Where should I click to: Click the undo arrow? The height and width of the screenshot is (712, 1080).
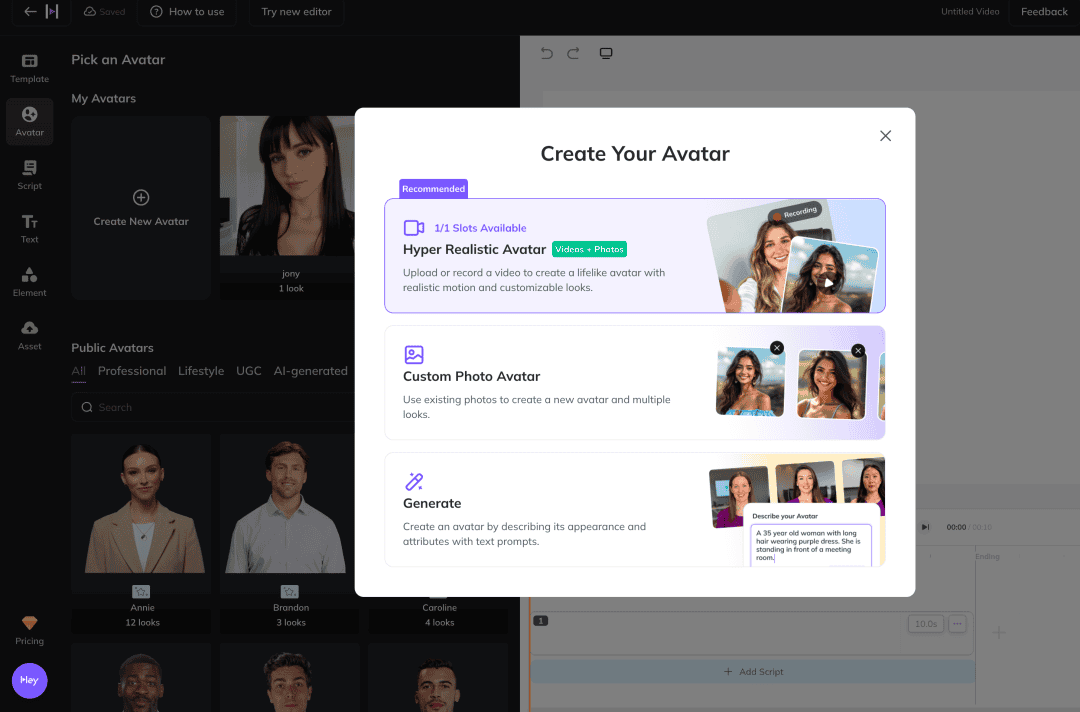pos(546,53)
